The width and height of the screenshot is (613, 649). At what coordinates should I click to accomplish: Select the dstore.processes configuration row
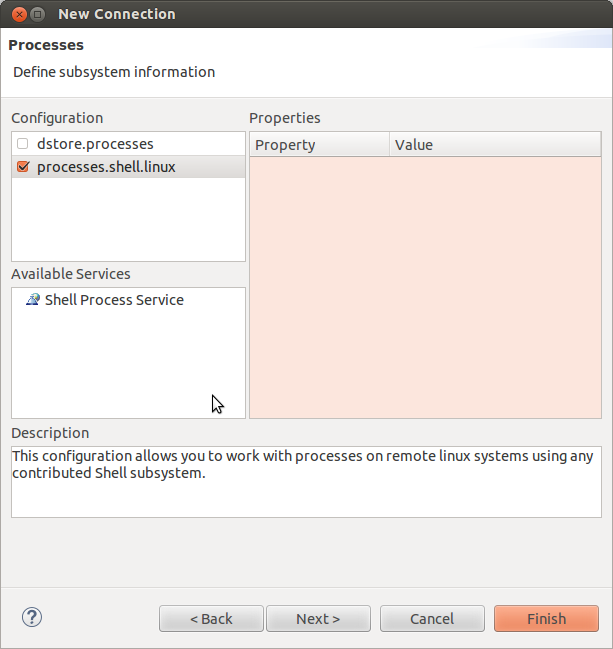tap(95, 144)
